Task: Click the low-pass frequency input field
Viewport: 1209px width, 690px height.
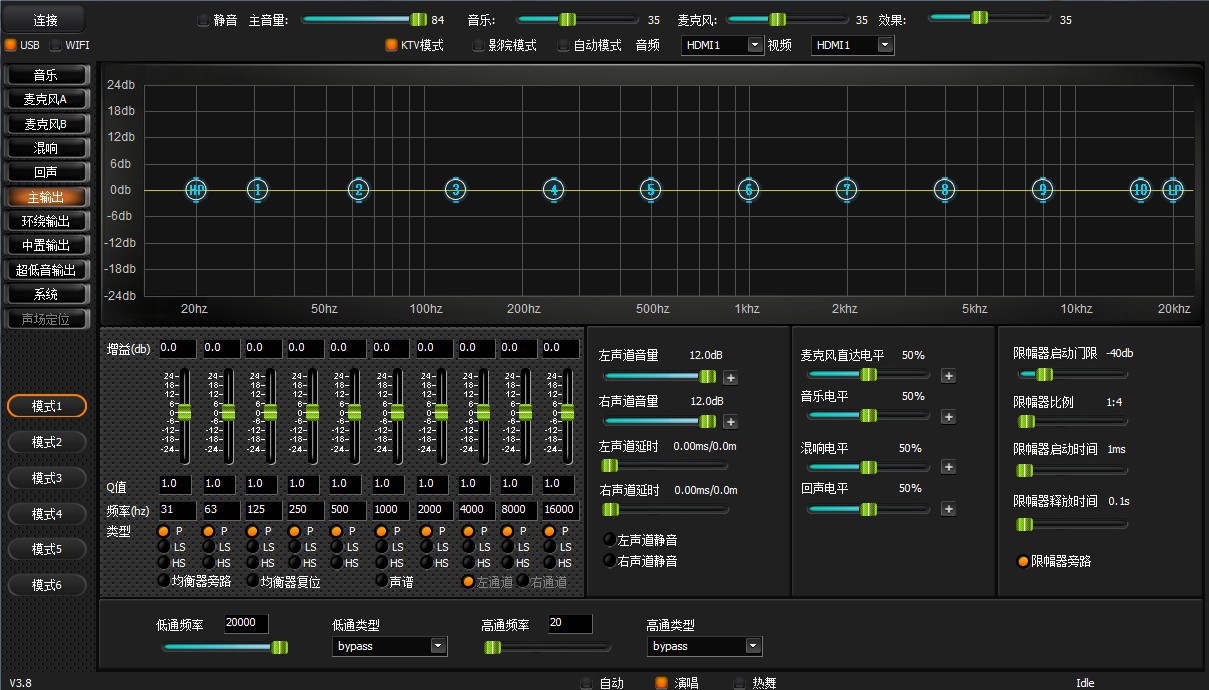Action: pyautogui.click(x=246, y=623)
